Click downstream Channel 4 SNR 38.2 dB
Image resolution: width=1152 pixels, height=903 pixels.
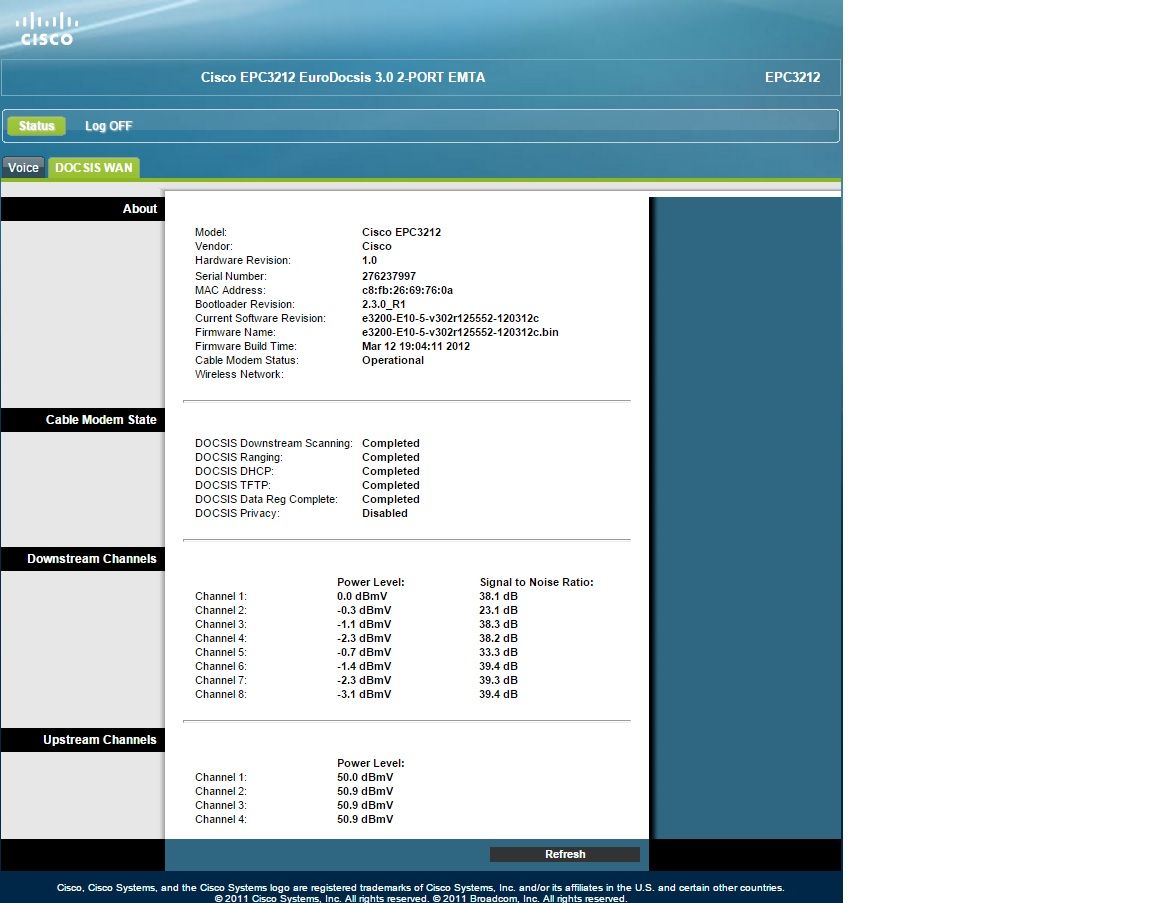point(498,638)
